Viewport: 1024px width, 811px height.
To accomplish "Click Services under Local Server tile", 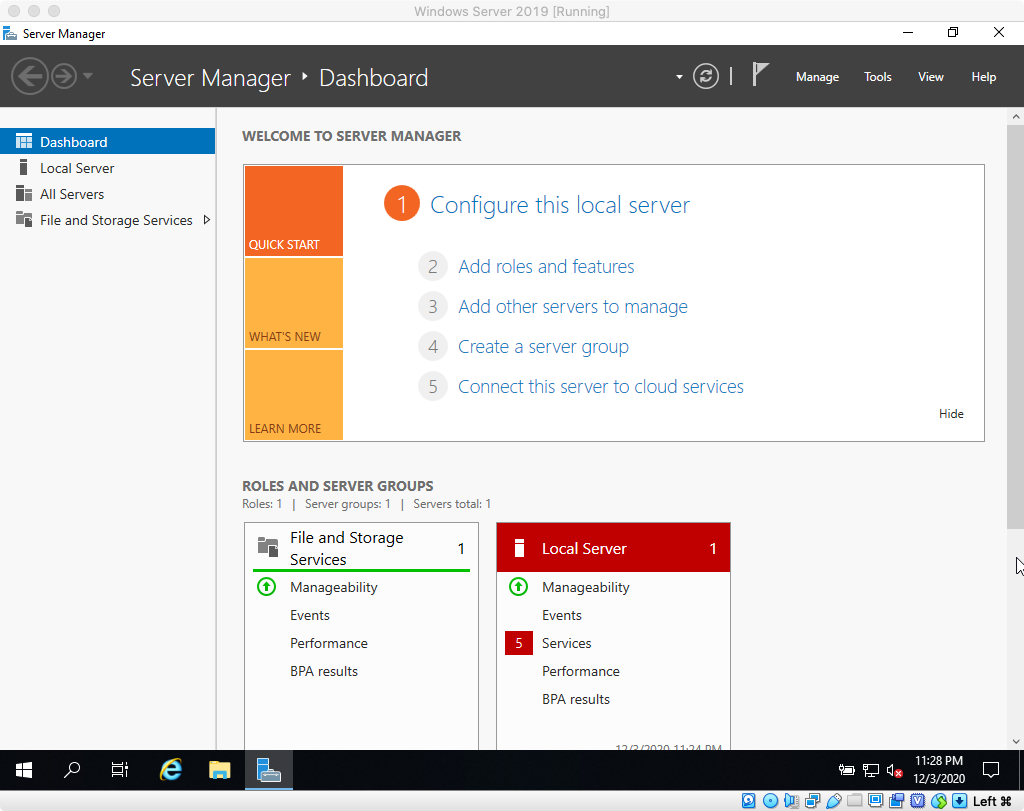I will tap(566, 643).
